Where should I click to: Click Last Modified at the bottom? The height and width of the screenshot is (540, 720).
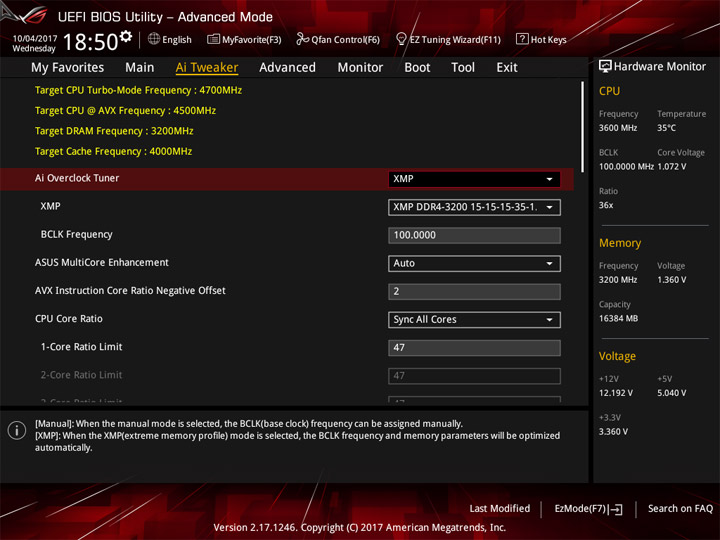pyautogui.click(x=500, y=508)
